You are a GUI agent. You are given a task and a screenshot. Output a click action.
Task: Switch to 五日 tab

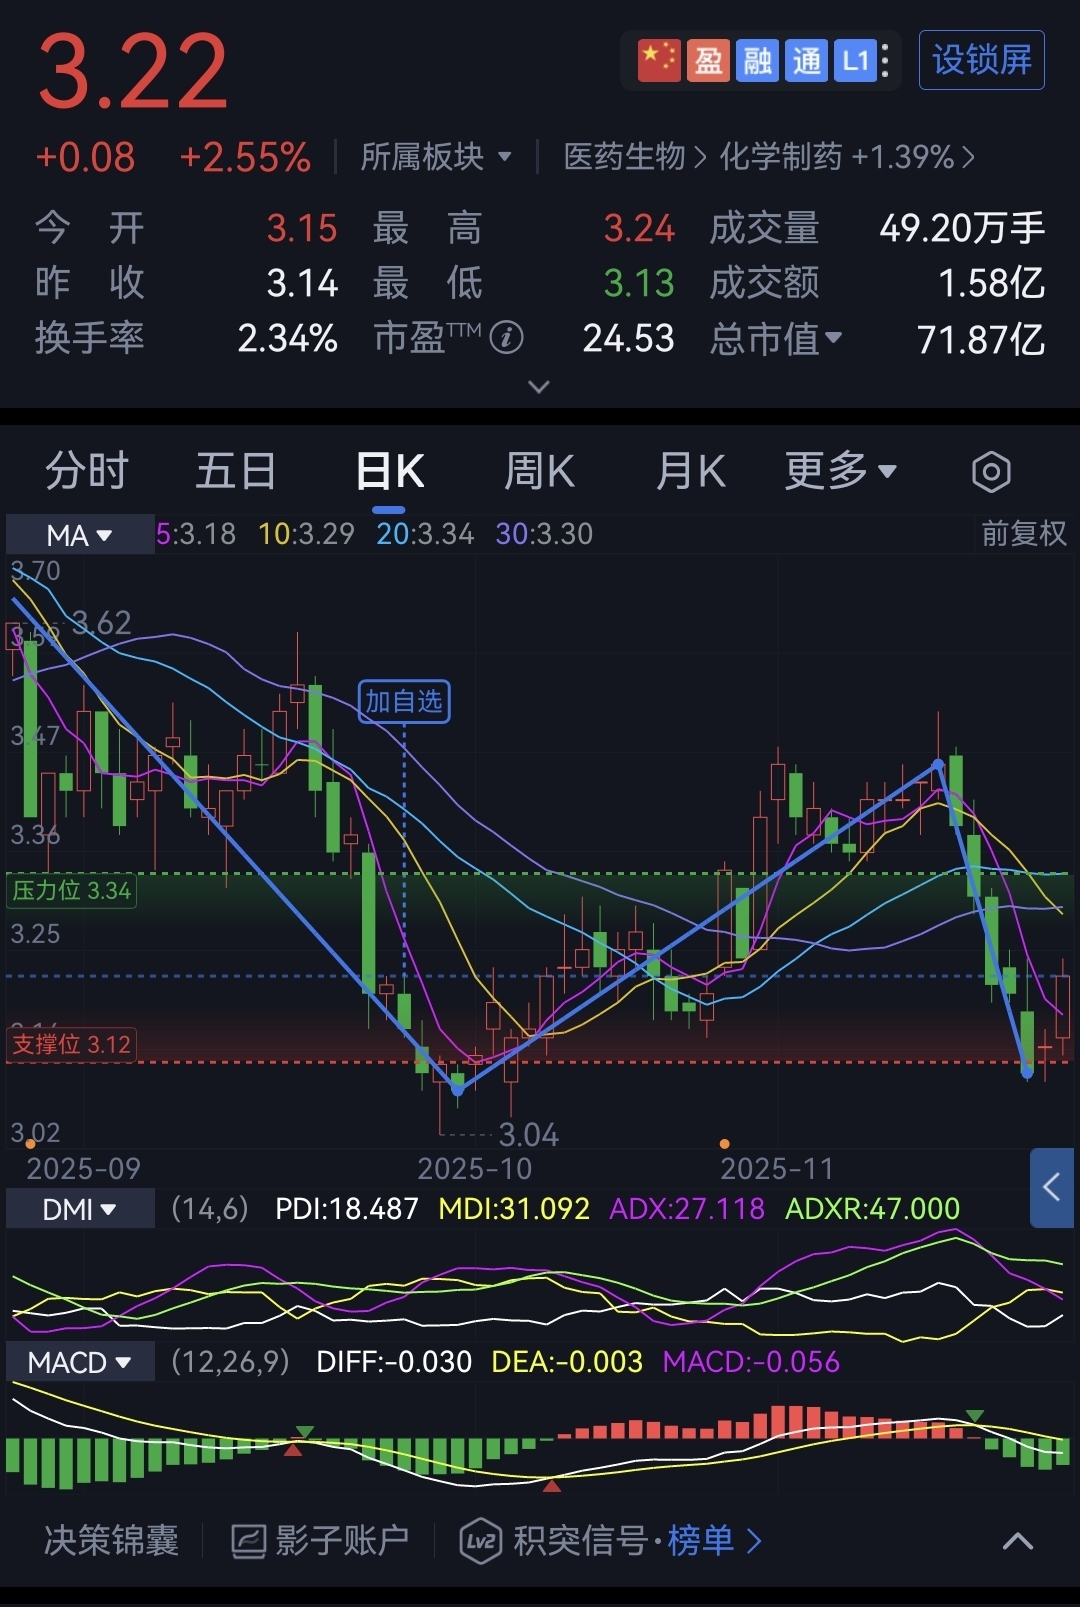pyautogui.click(x=236, y=471)
